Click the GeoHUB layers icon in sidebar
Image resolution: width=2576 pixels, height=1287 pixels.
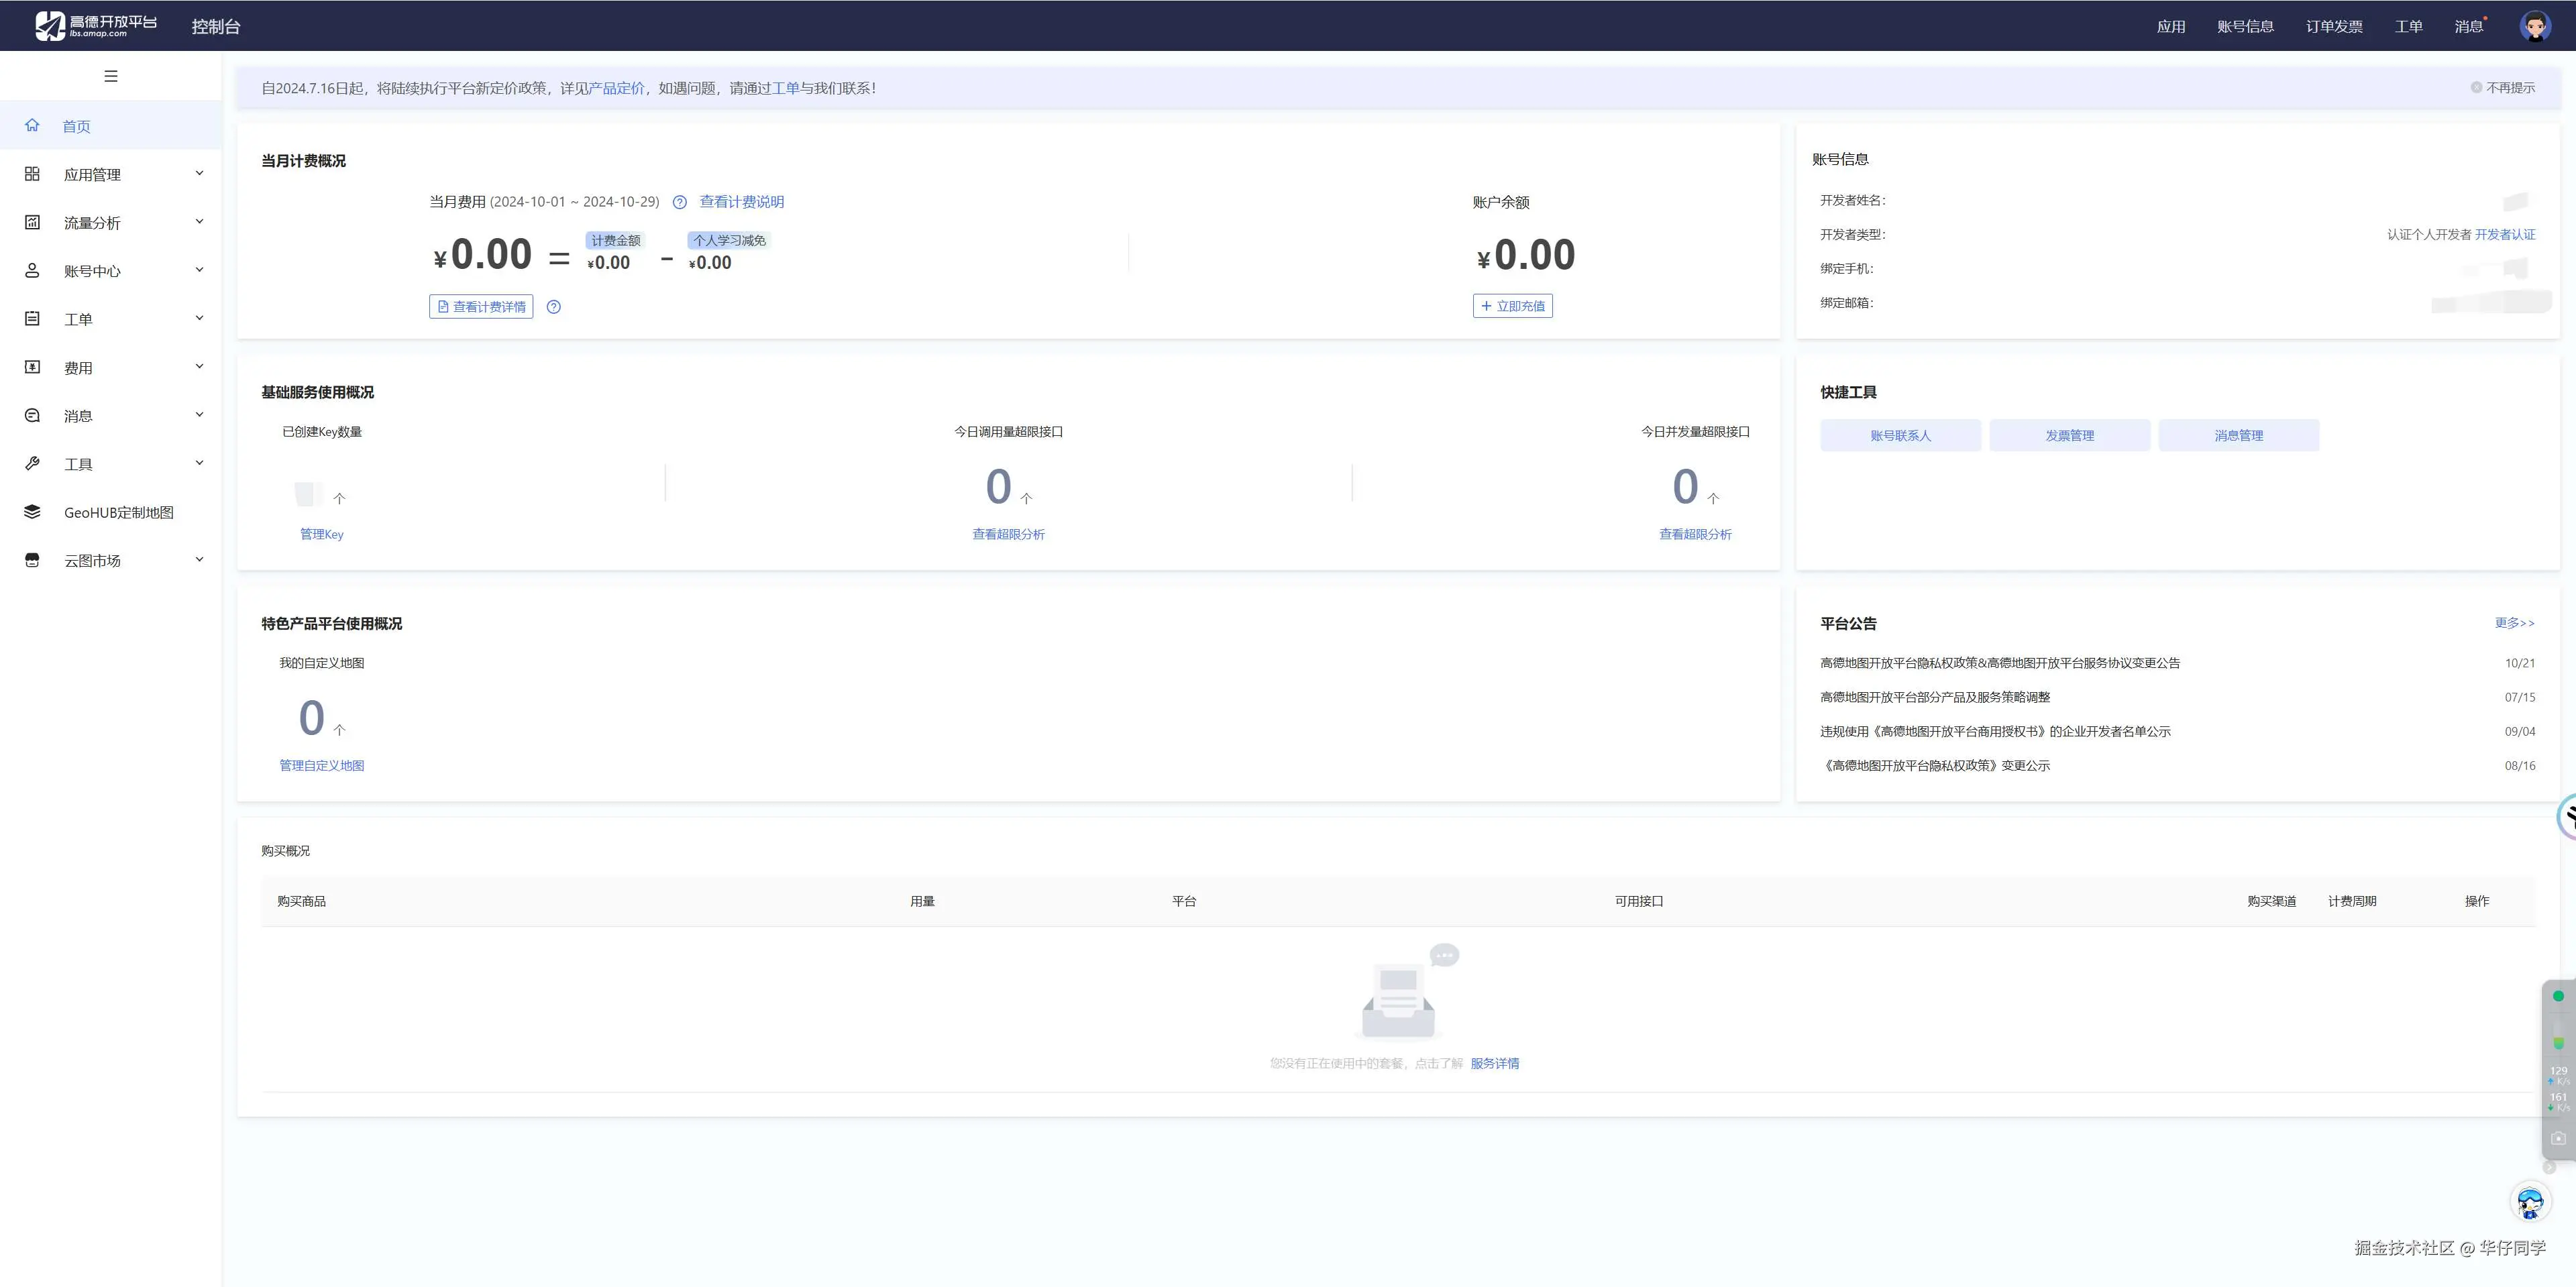coord(32,512)
